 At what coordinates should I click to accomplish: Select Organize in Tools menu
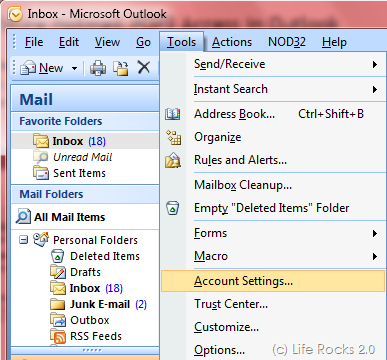(273, 137)
